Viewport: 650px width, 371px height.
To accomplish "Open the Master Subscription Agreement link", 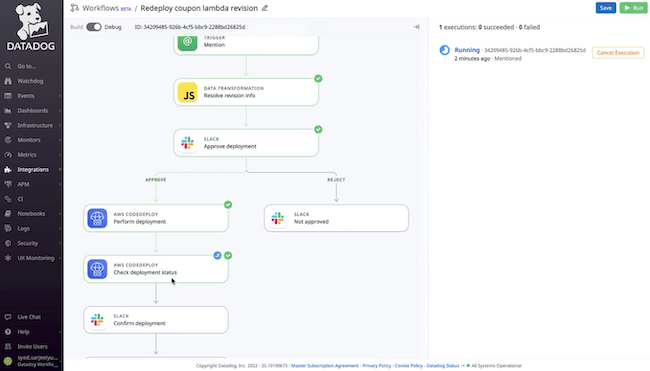I will [325, 366].
